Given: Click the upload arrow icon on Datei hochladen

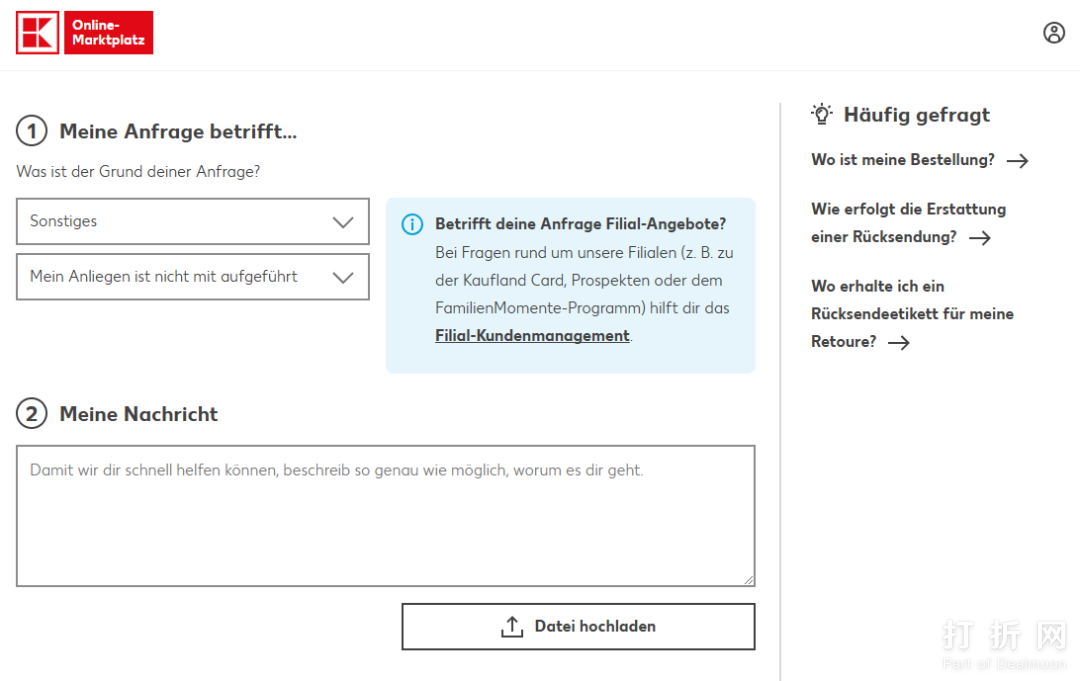Looking at the screenshot, I should (512, 627).
